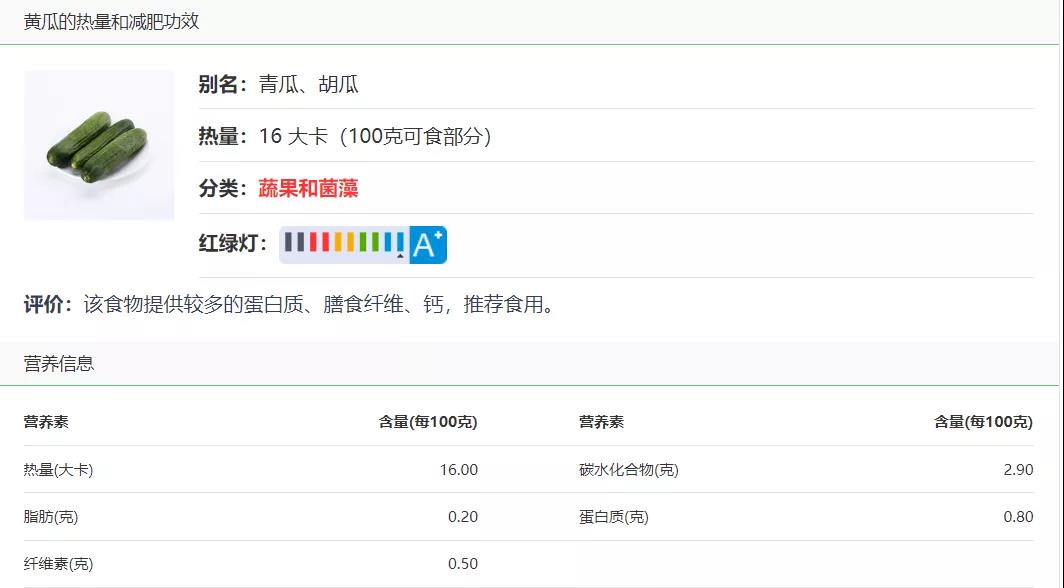The width and height of the screenshot is (1064, 588).
Task: Click the small arrow marker under color bar
Action: [x=400, y=256]
